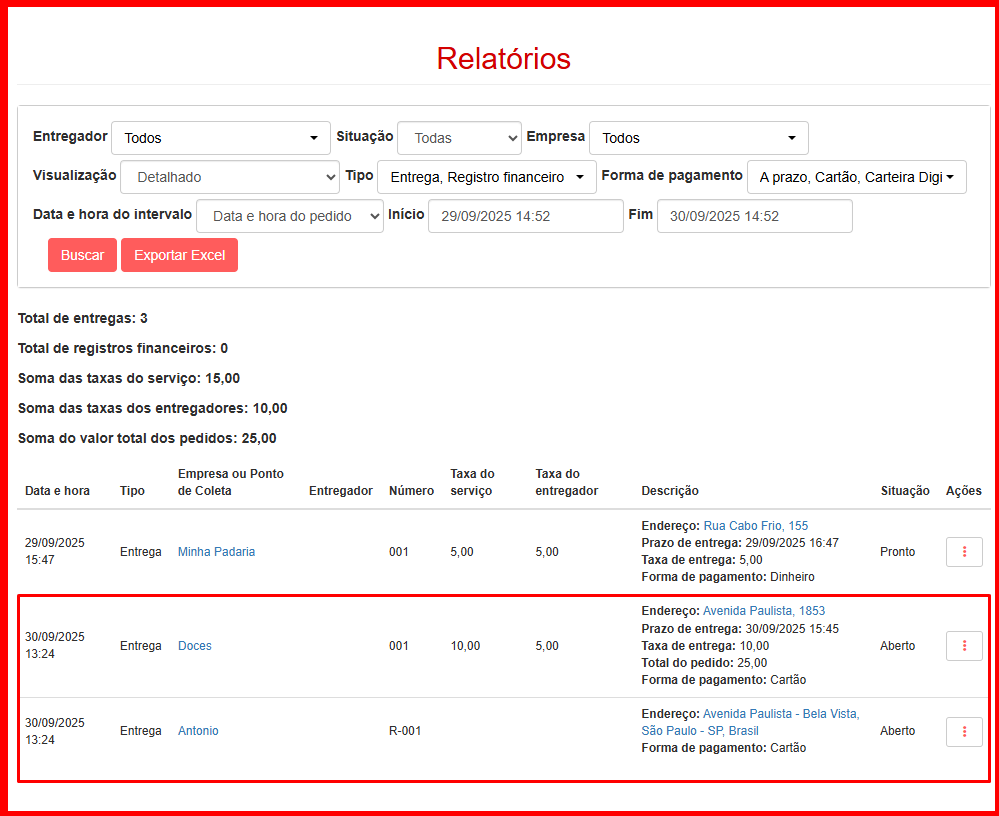Click the Início date field
The height and width of the screenshot is (816, 999).
(525, 216)
